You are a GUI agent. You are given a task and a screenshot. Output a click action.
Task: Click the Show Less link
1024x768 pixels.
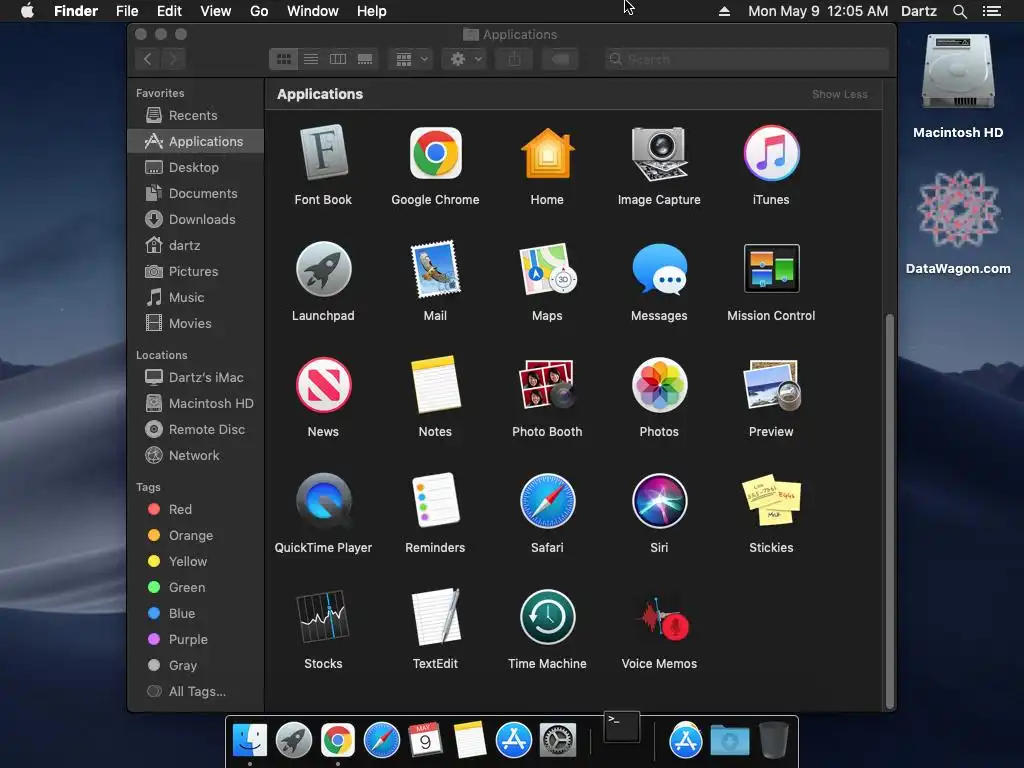[x=839, y=94]
